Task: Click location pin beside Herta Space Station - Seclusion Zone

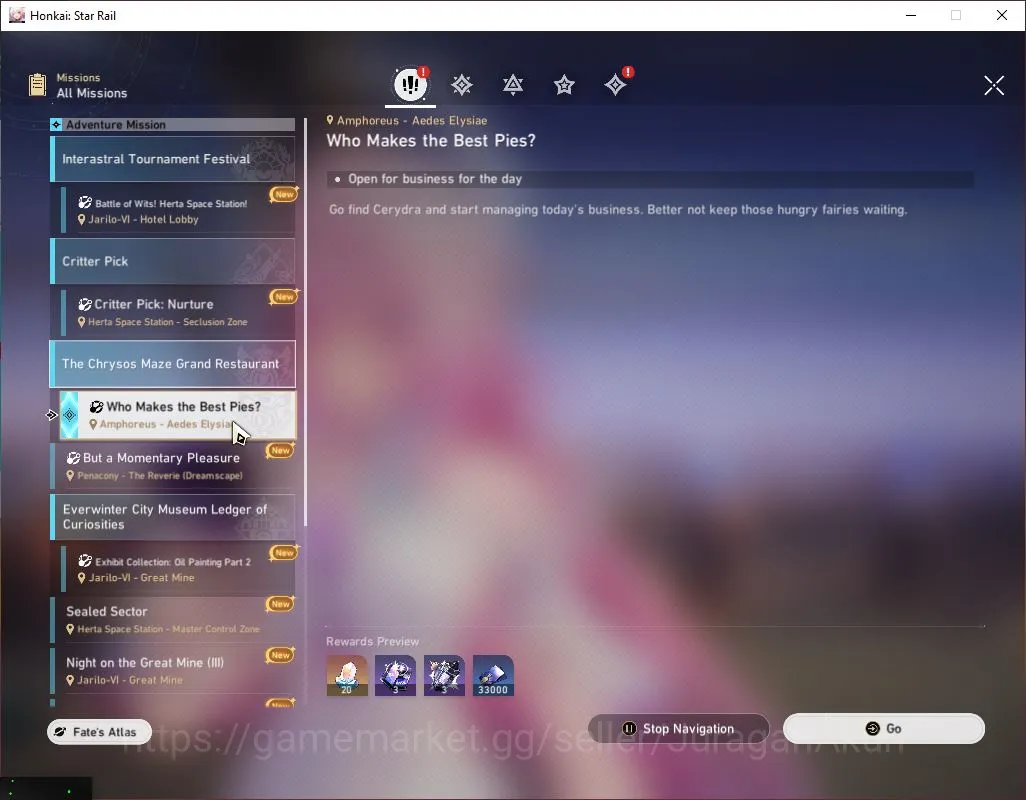Action: point(81,322)
